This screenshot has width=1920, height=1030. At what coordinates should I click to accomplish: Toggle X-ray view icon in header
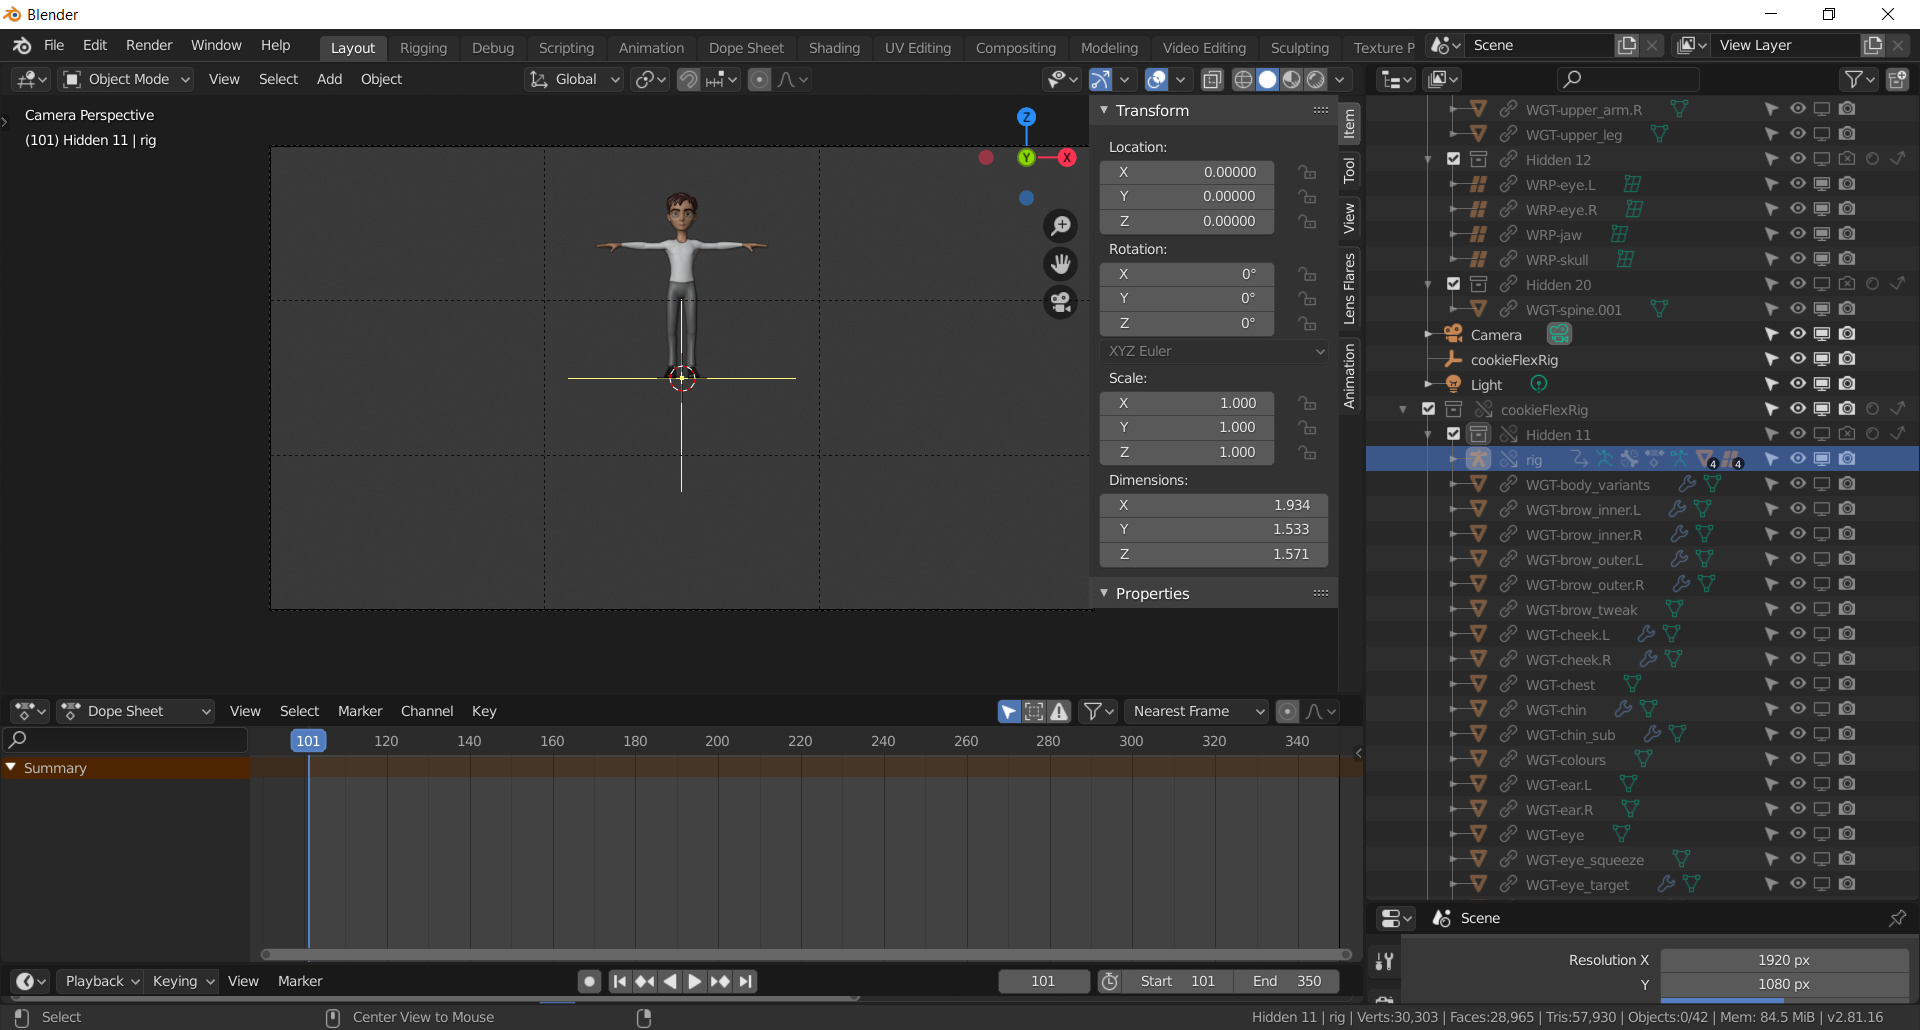click(x=1212, y=79)
